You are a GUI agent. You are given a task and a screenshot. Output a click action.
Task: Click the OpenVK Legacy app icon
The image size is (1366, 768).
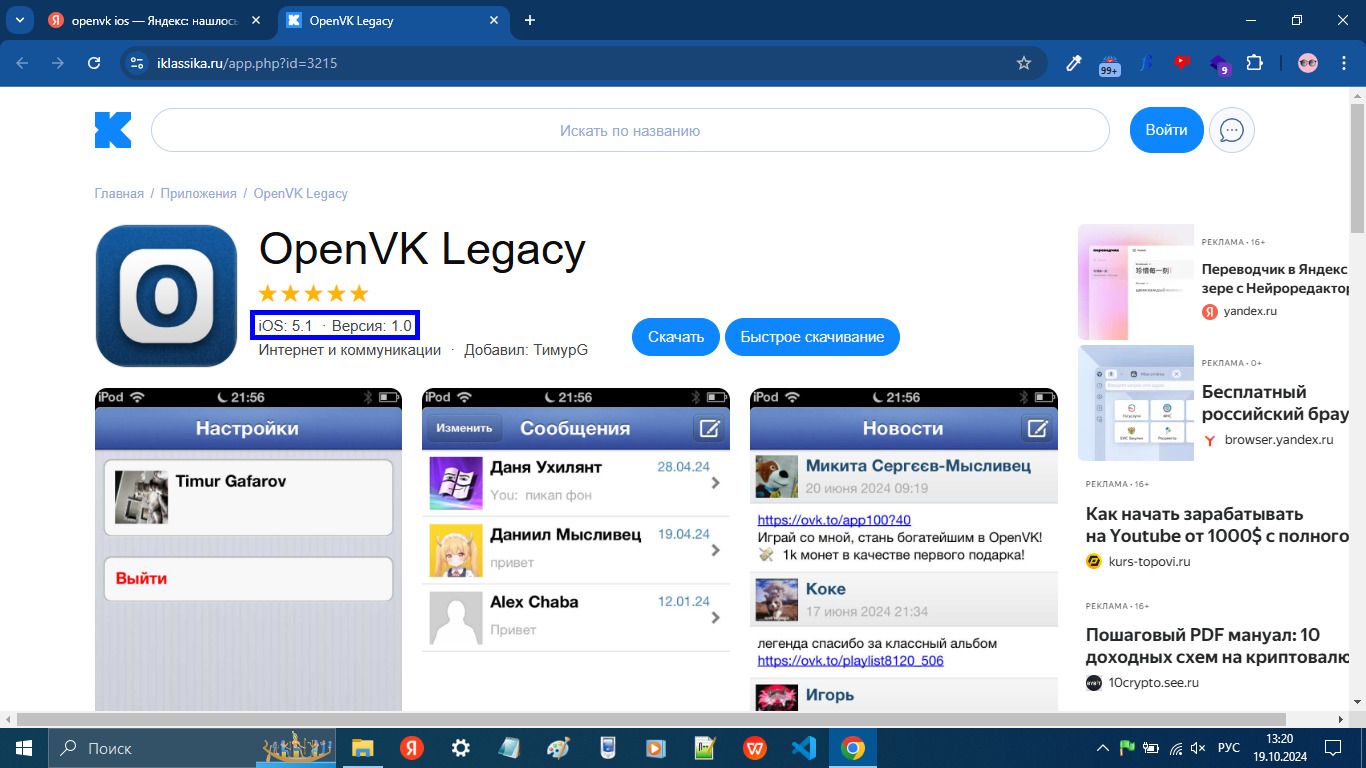coord(166,296)
